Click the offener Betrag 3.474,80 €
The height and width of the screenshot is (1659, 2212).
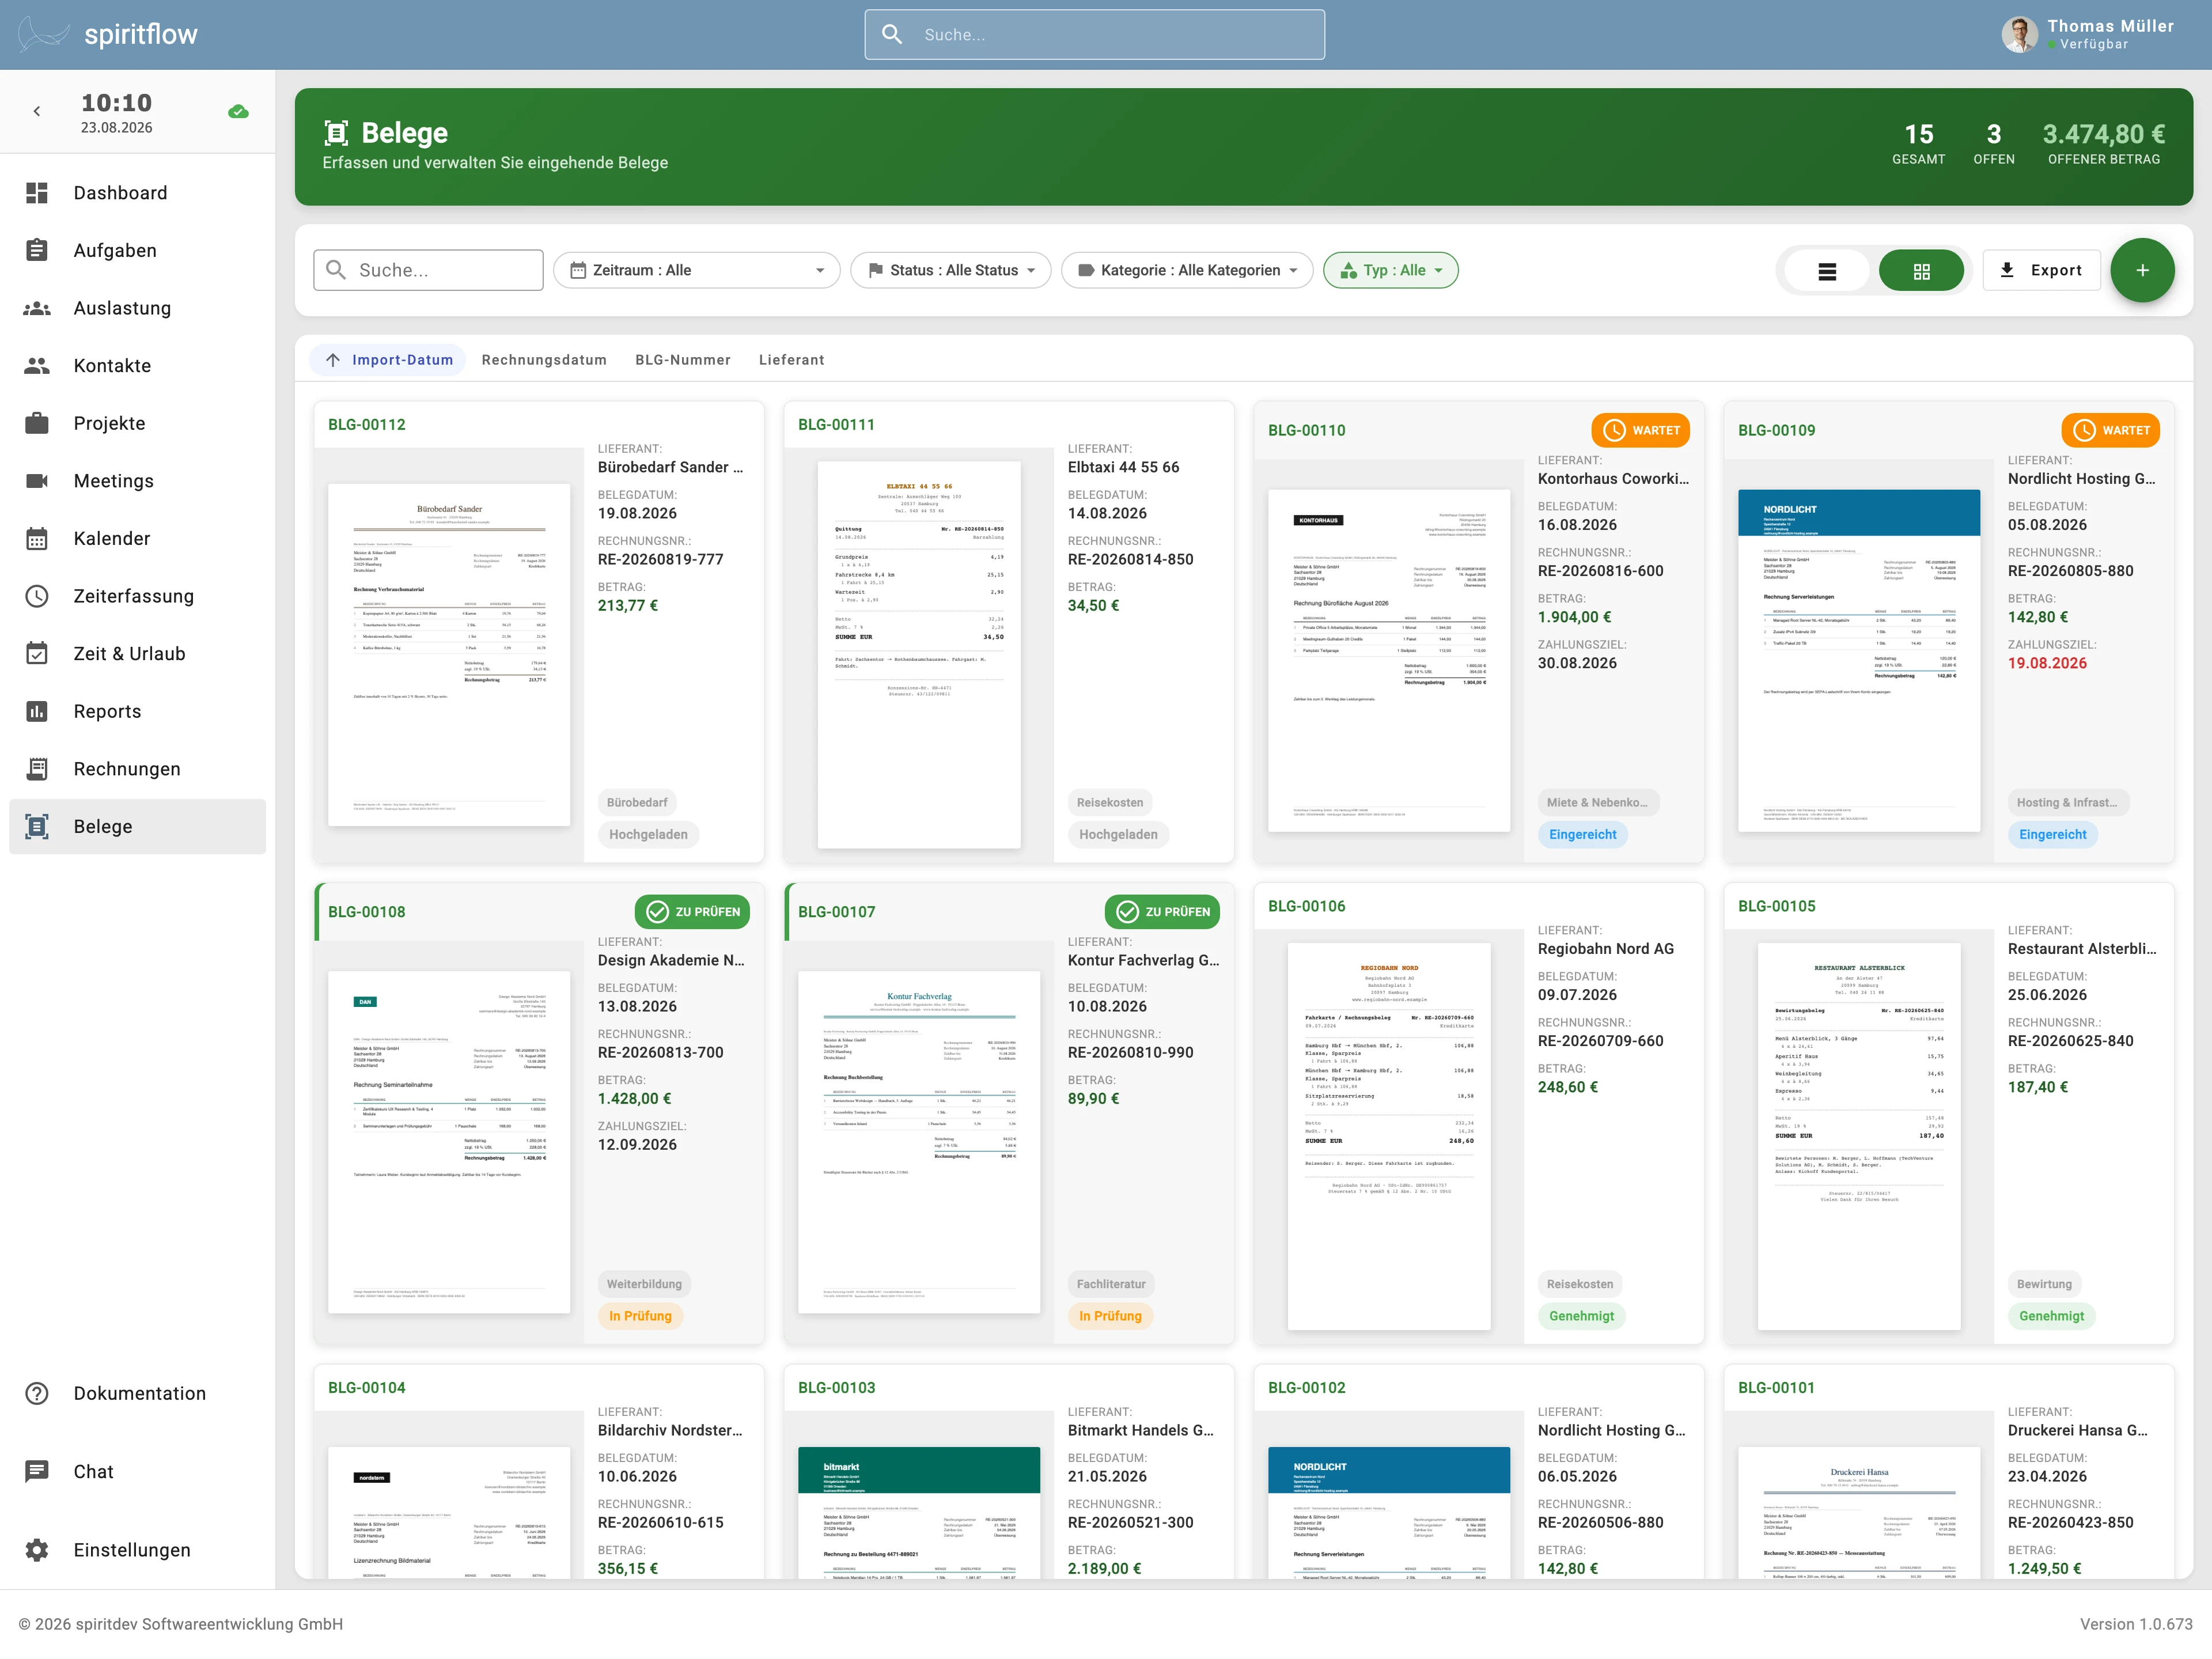[x=2104, y=134]
